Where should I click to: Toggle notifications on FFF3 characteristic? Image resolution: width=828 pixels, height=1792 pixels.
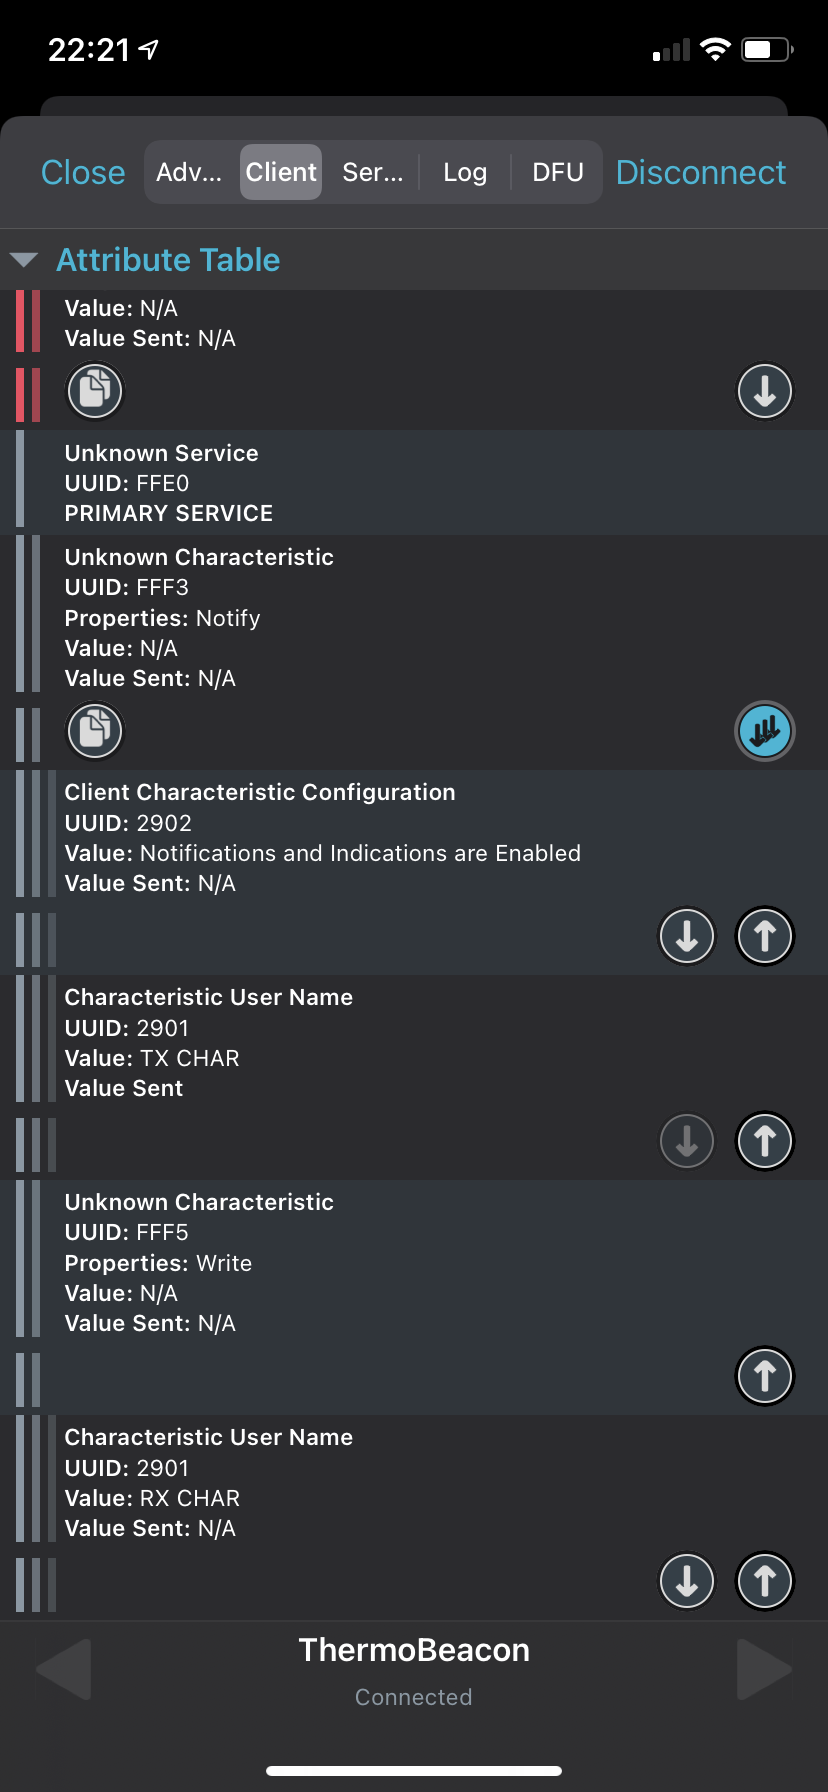click(x=765, y=731)
